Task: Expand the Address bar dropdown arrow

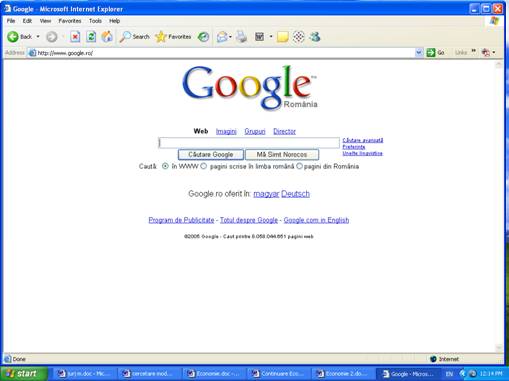Action: (419, 52)
